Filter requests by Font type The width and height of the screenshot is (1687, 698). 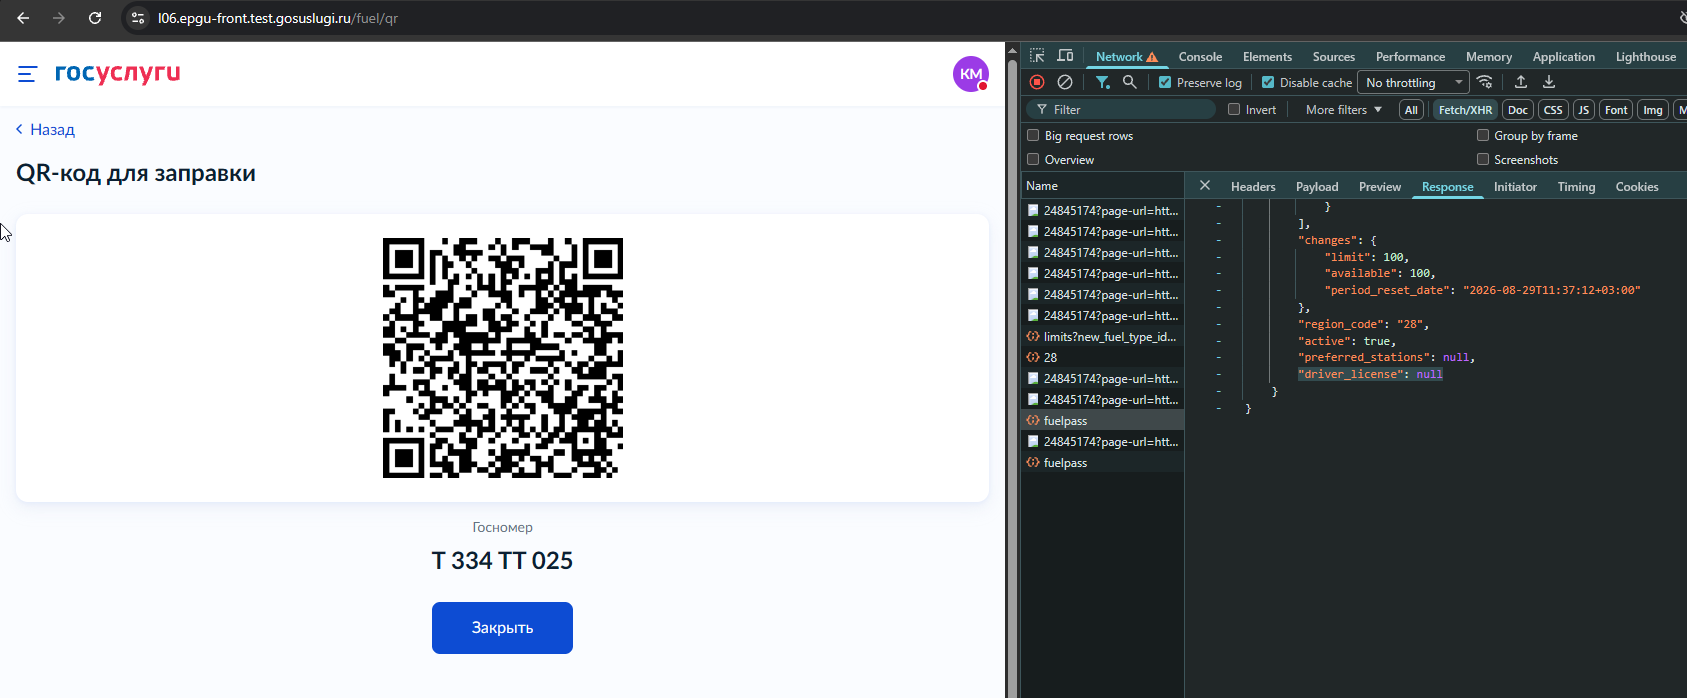tap(1616, 110)
